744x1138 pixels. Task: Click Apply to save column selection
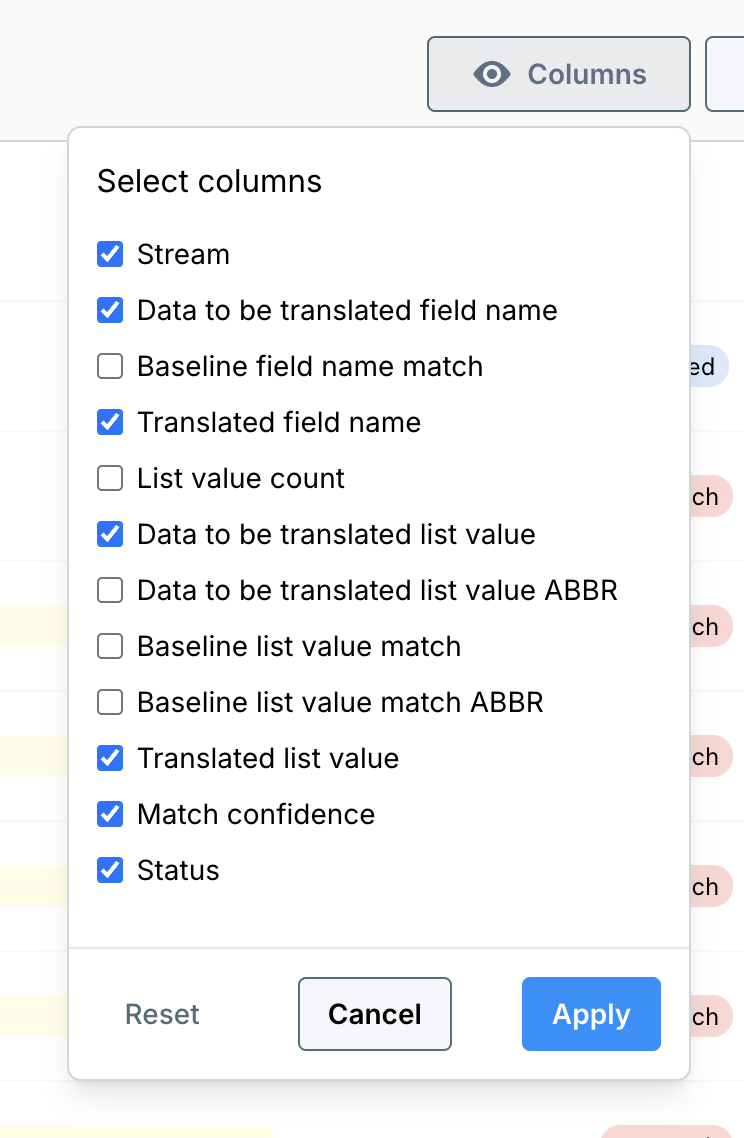(591, 1014)
